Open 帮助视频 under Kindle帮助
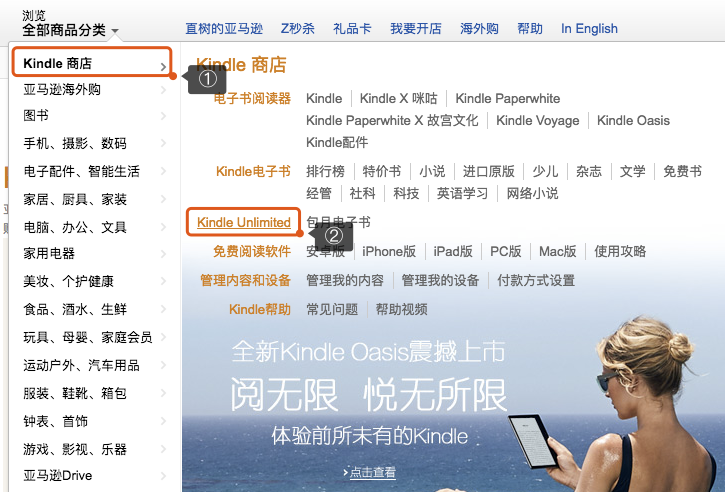Viewport: 725px width, 492px height. click(401, 309)
